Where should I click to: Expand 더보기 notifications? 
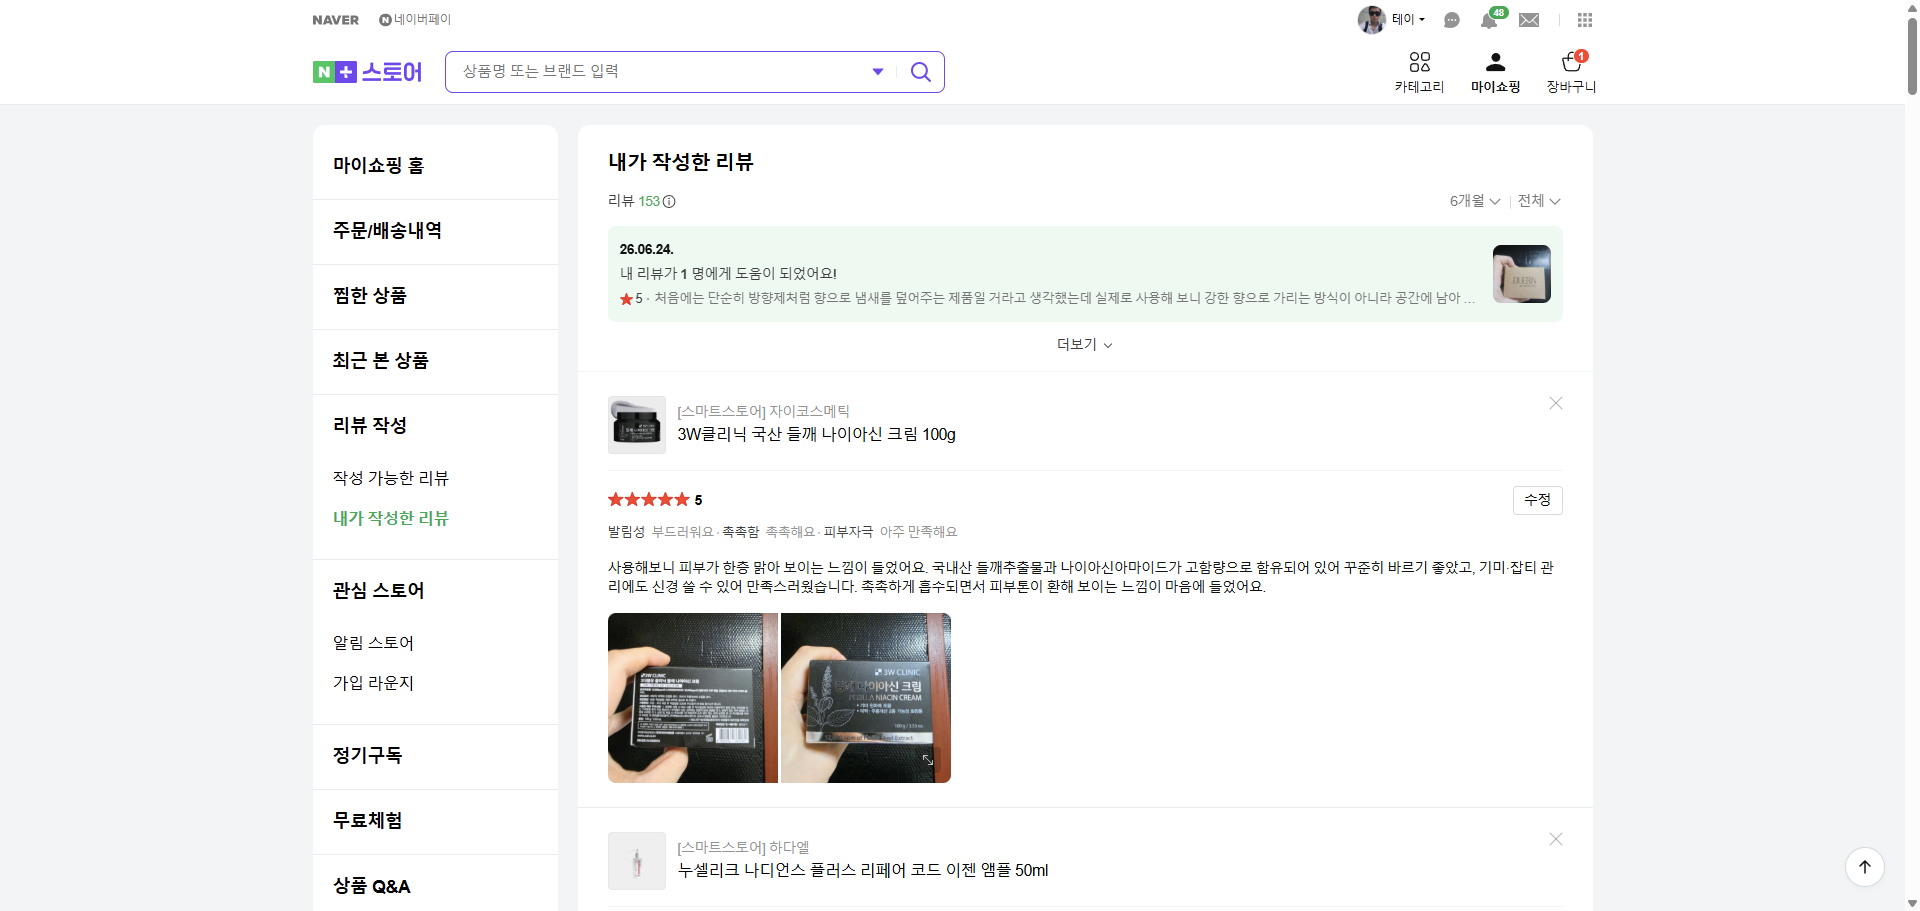(x=1085, y=344)
